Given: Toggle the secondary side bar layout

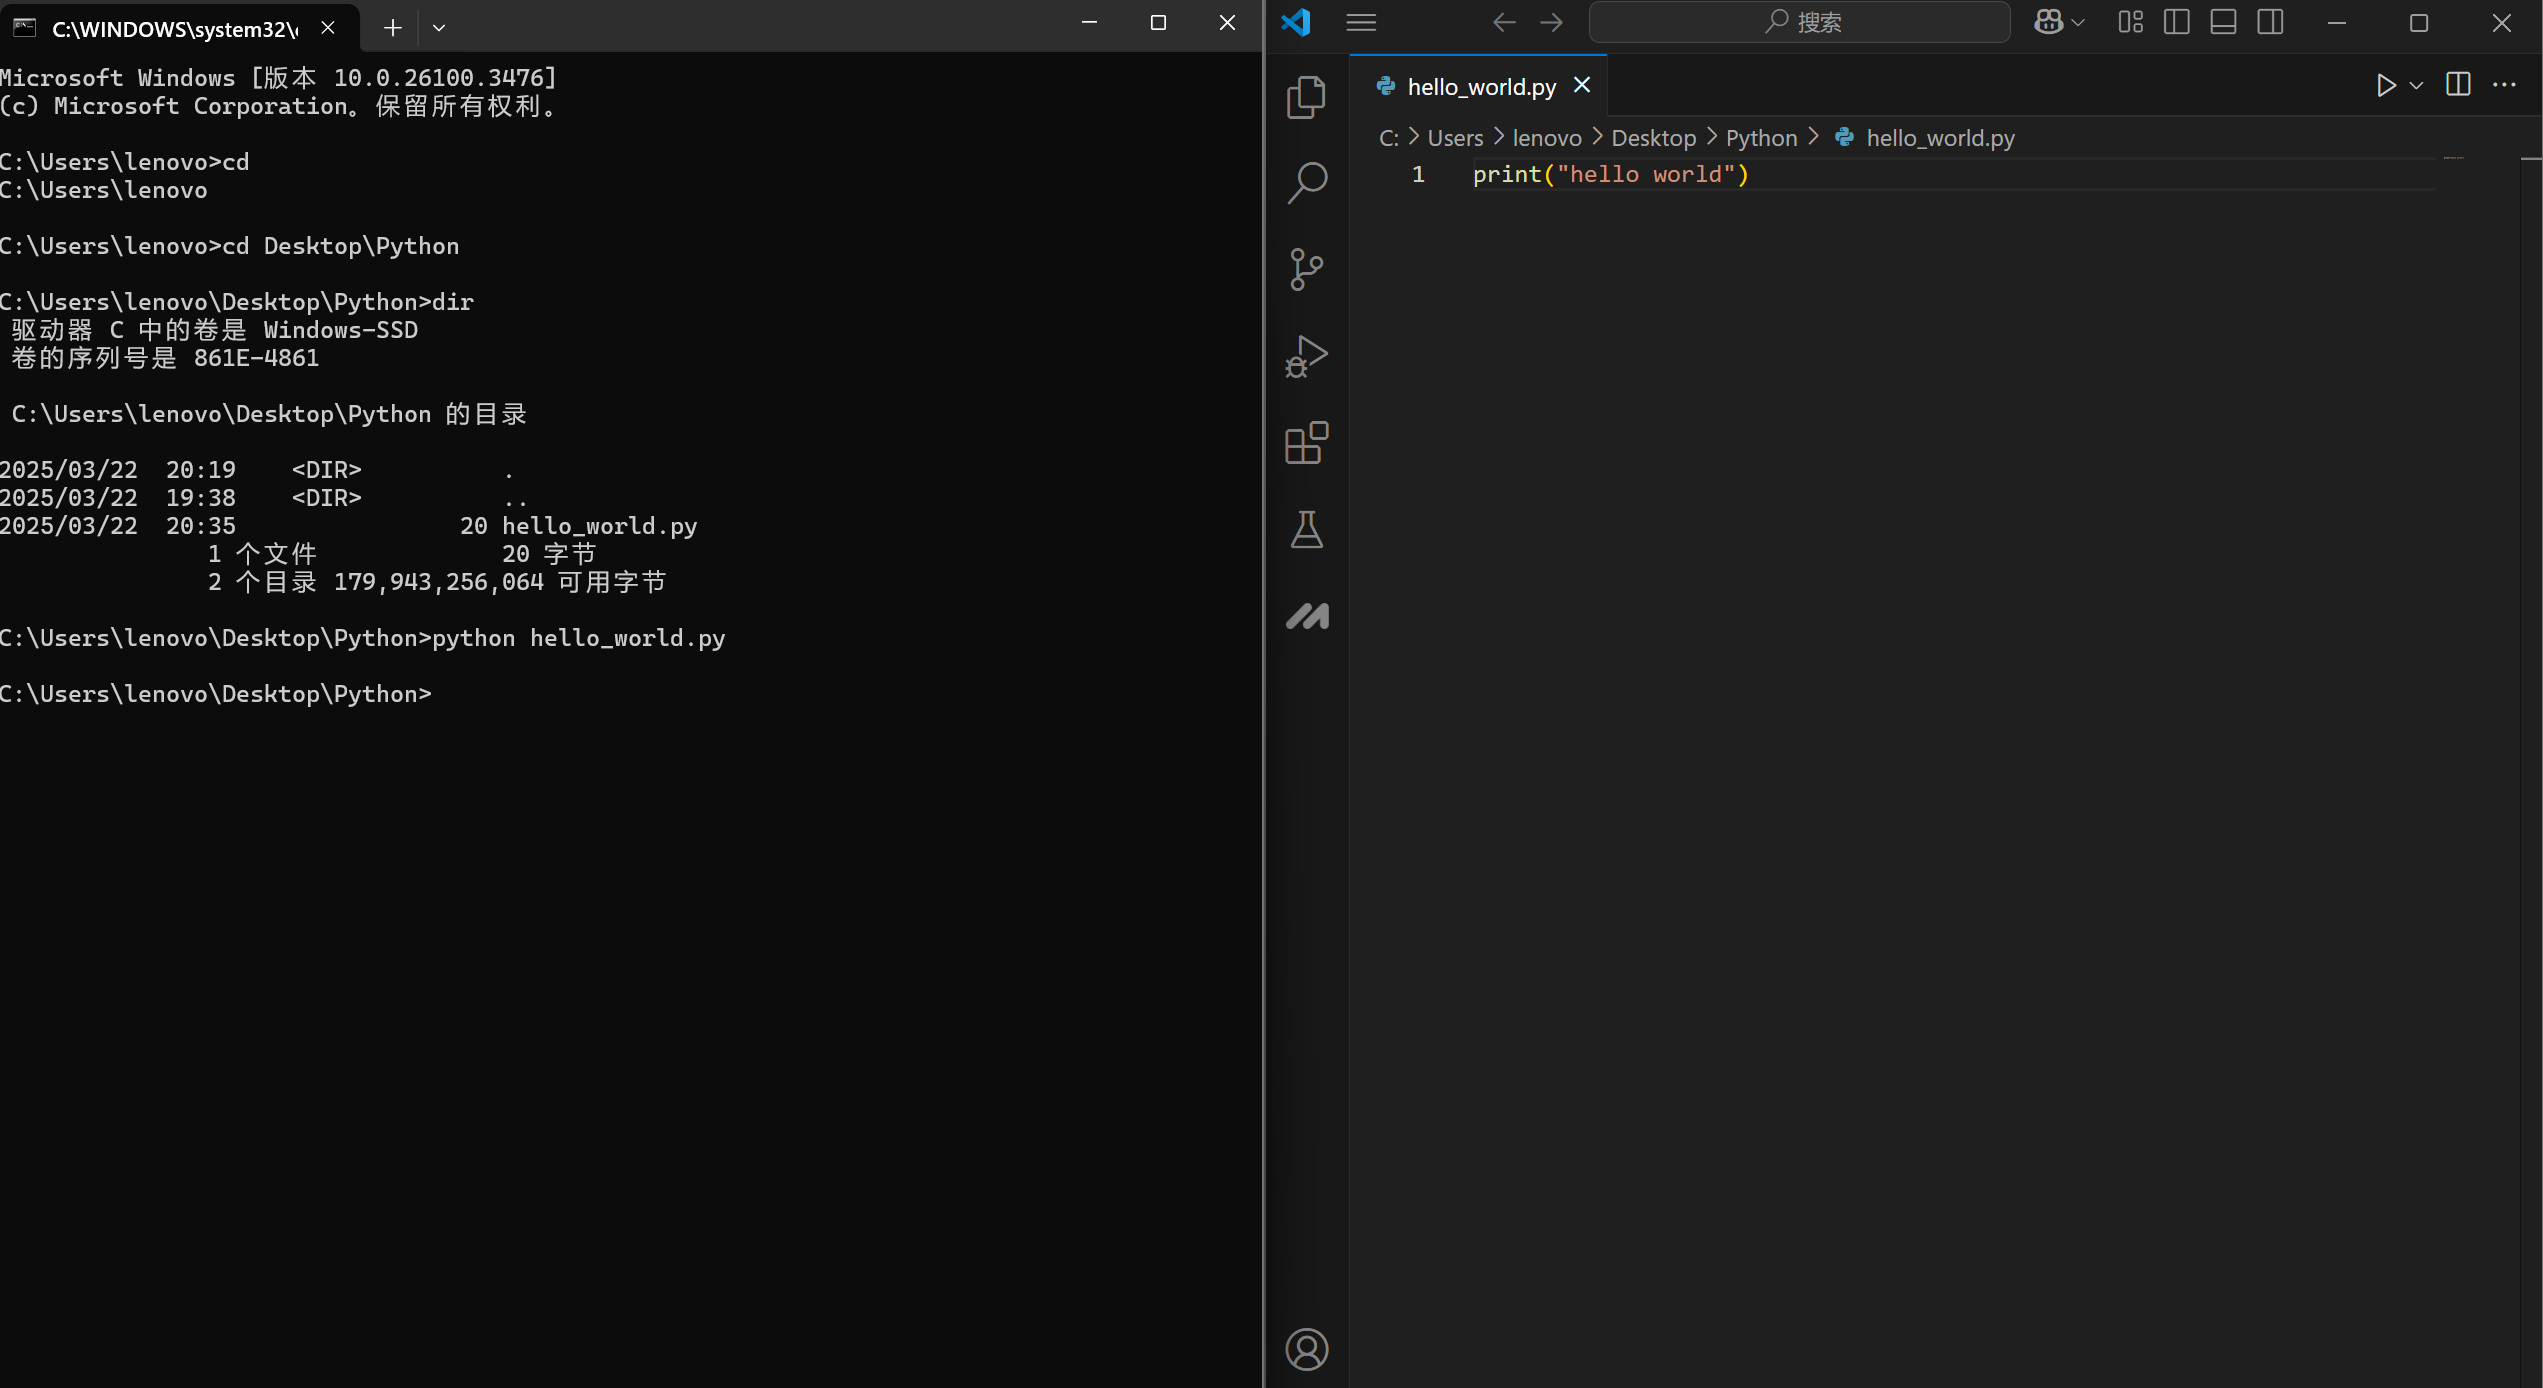Looking at the screenshot, I should (2270, 22).
